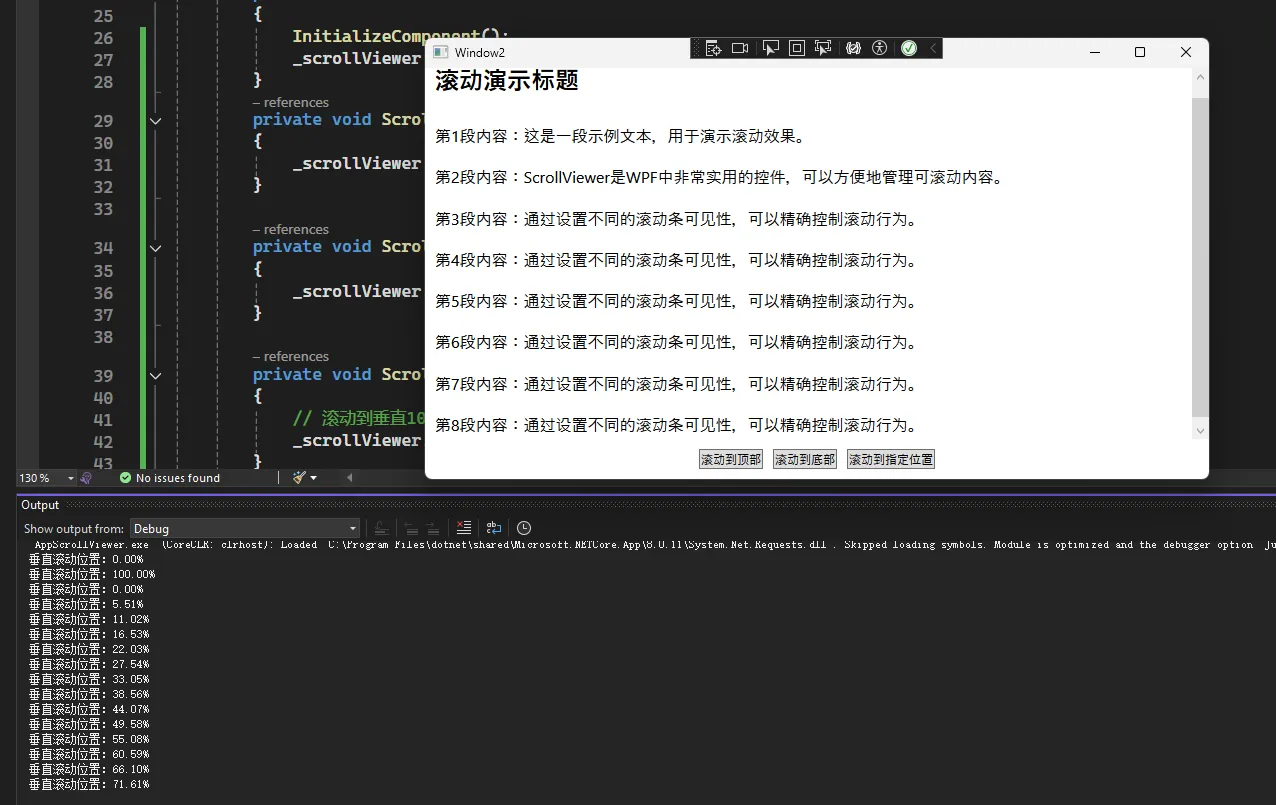The image size is (1276, 805).
Task: Open the 'Show output from' Debug dropdown
Action: 244,528
